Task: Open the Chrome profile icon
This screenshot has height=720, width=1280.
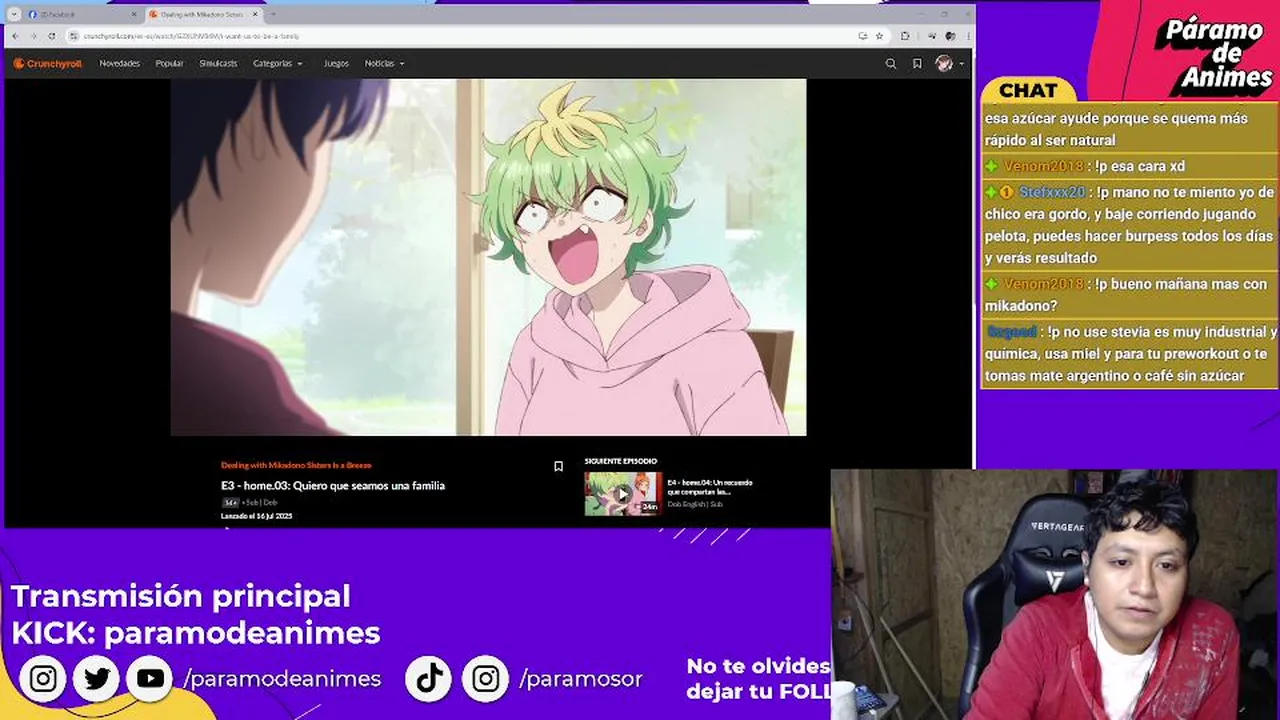Action: (x=950, y=36)
